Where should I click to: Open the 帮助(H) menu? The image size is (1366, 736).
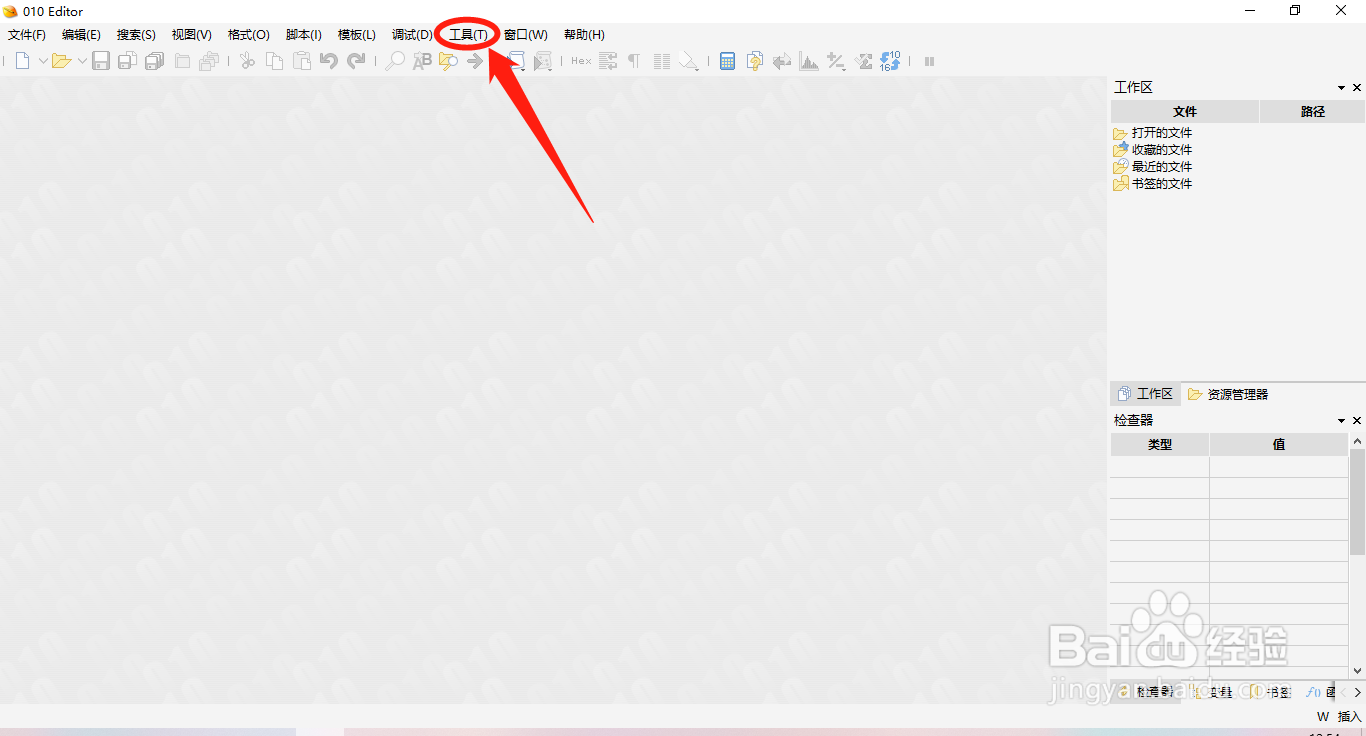(584, 34)
